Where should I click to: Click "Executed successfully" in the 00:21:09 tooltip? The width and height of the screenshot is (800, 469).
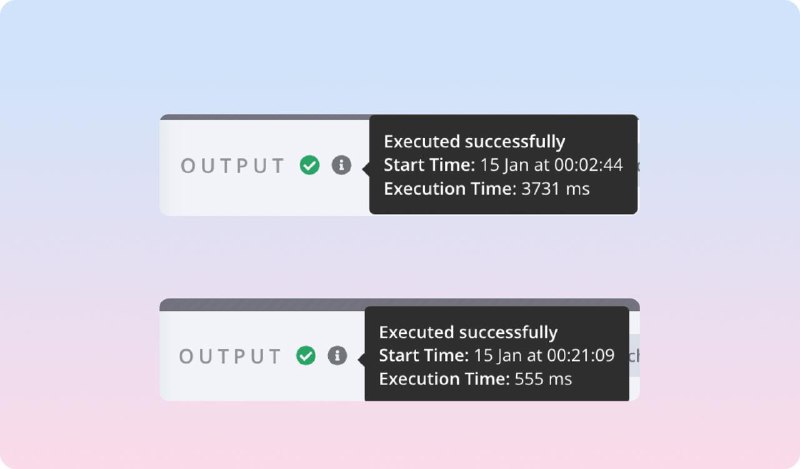pos(468,332)
